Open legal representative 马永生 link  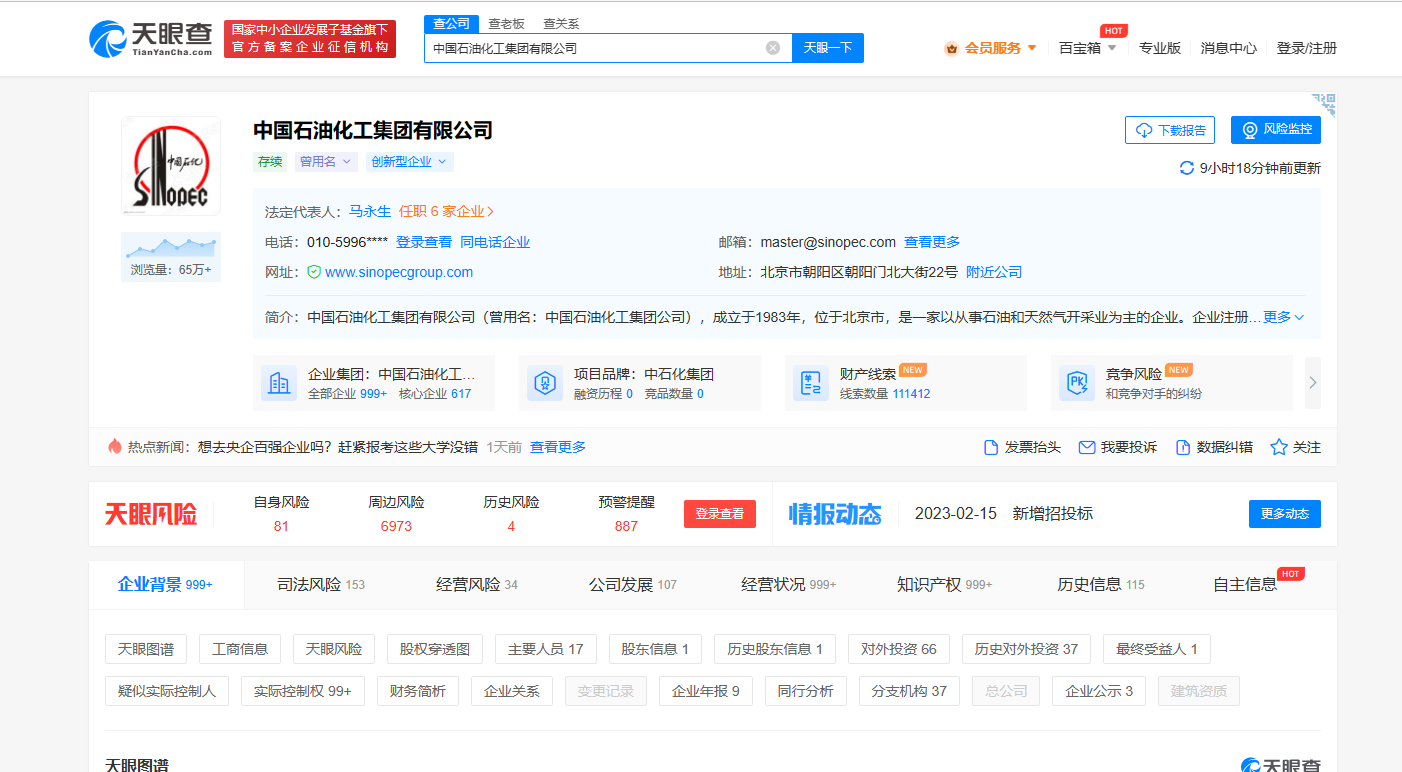tap(370, 211)
